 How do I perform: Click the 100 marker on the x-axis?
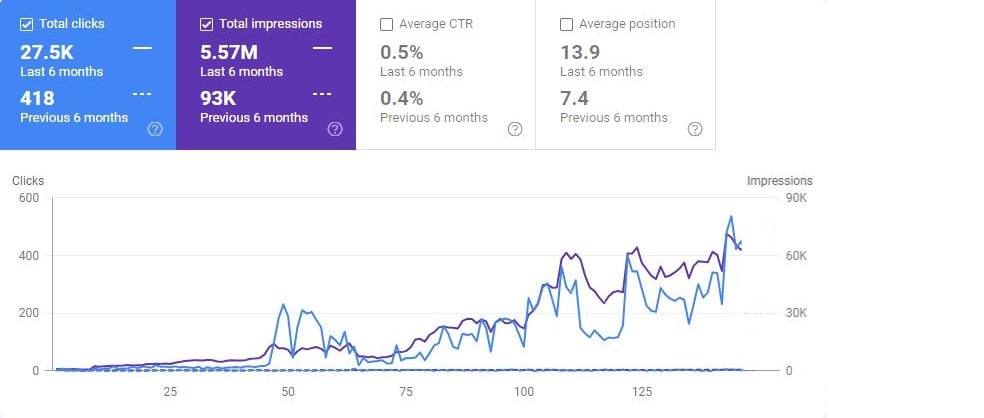[x=523, y=390]
